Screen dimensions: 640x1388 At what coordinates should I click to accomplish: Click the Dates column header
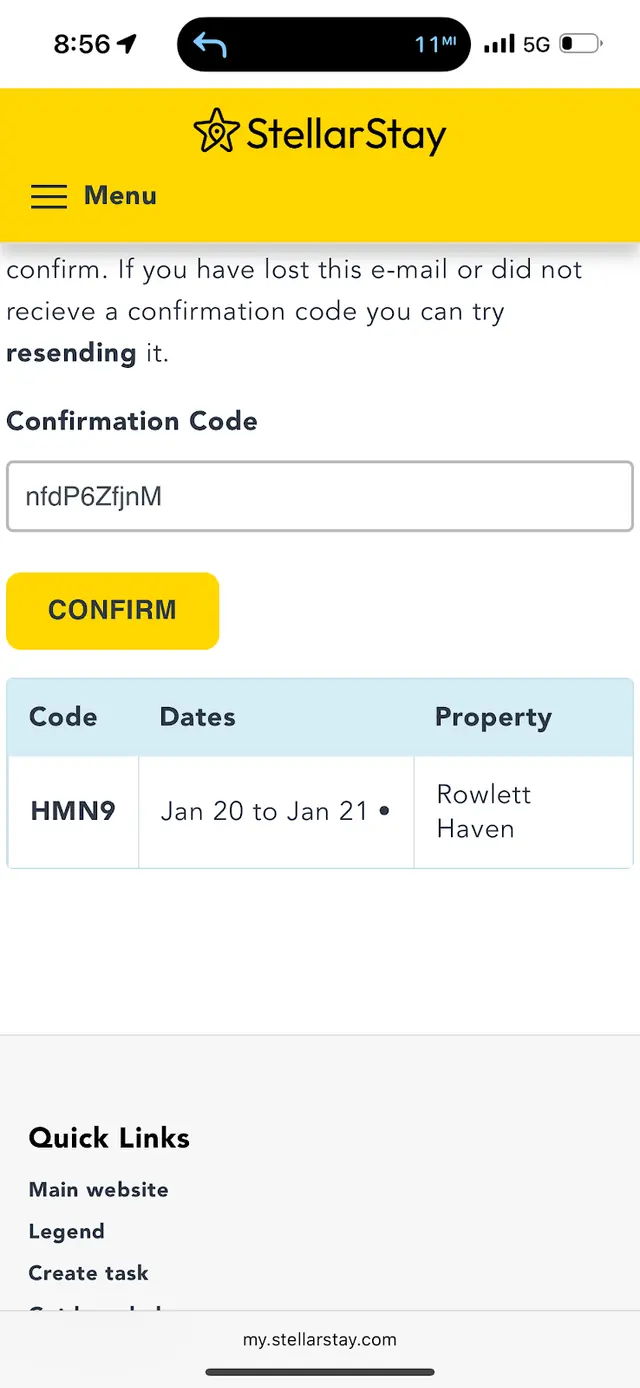[198, 717]
